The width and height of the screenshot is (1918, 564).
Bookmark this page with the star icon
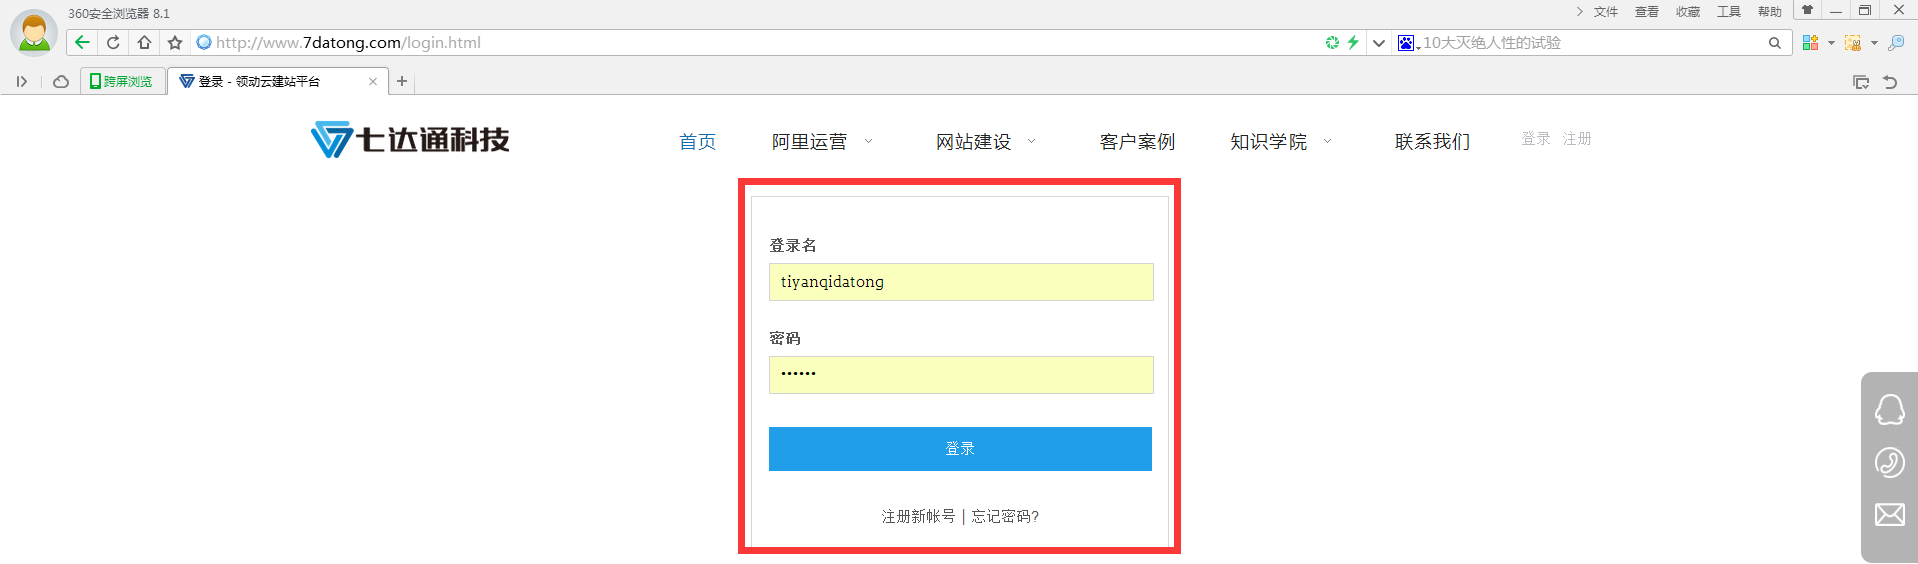(175, 42)
